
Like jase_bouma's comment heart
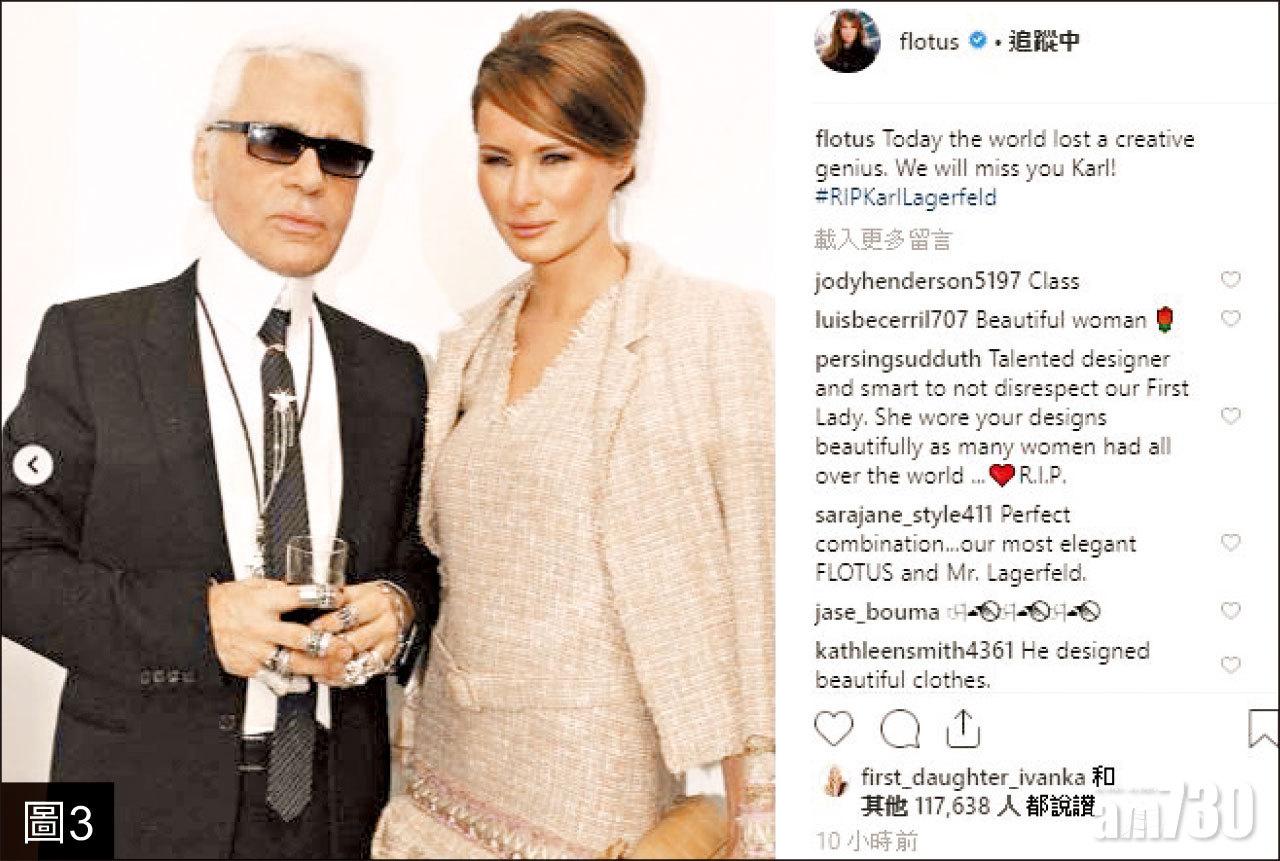click(1230, 611)
